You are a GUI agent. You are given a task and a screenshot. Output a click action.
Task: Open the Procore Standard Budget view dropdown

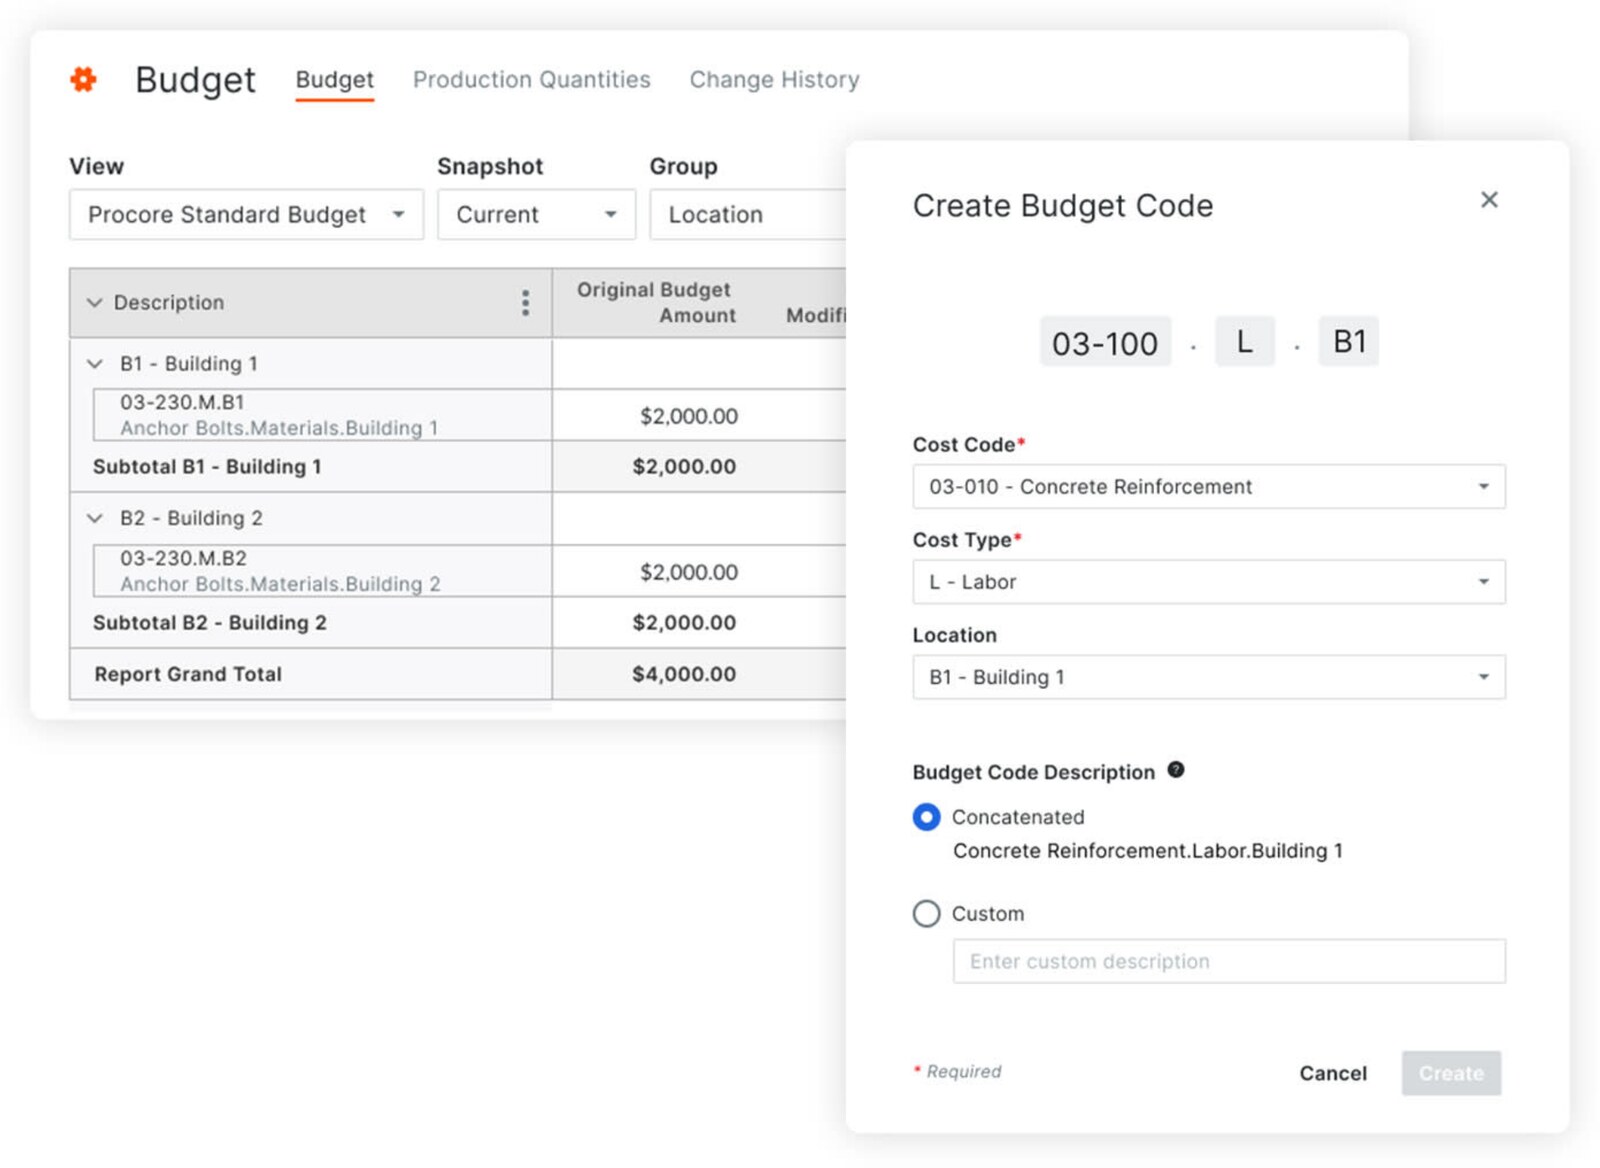click(x=246, y=215)
